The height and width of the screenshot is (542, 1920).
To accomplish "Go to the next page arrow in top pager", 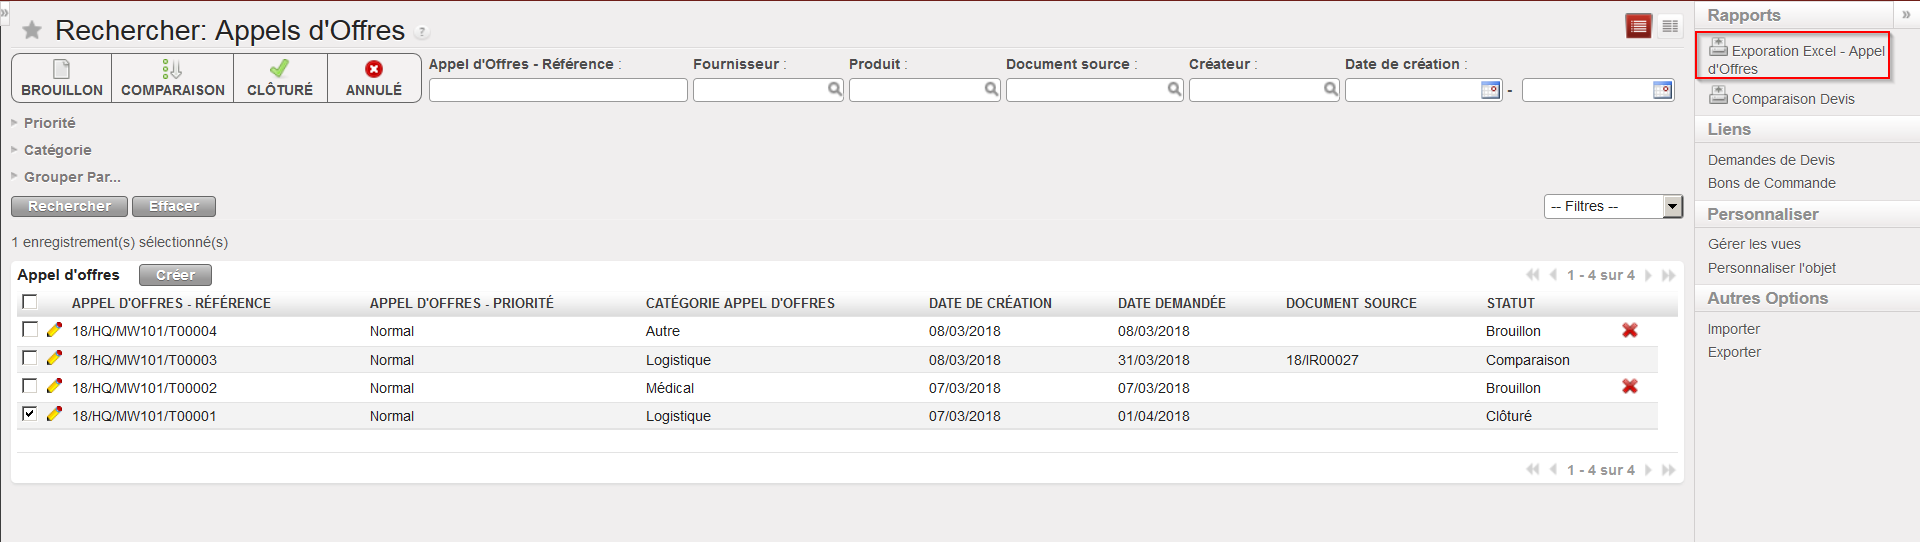I will pos(1648,275).
